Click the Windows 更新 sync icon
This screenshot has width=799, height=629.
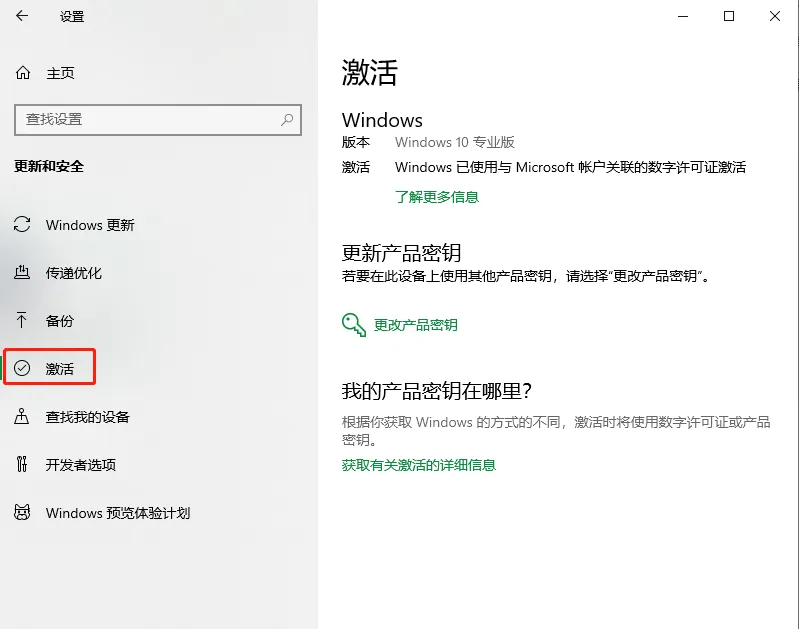coord(22,224)
